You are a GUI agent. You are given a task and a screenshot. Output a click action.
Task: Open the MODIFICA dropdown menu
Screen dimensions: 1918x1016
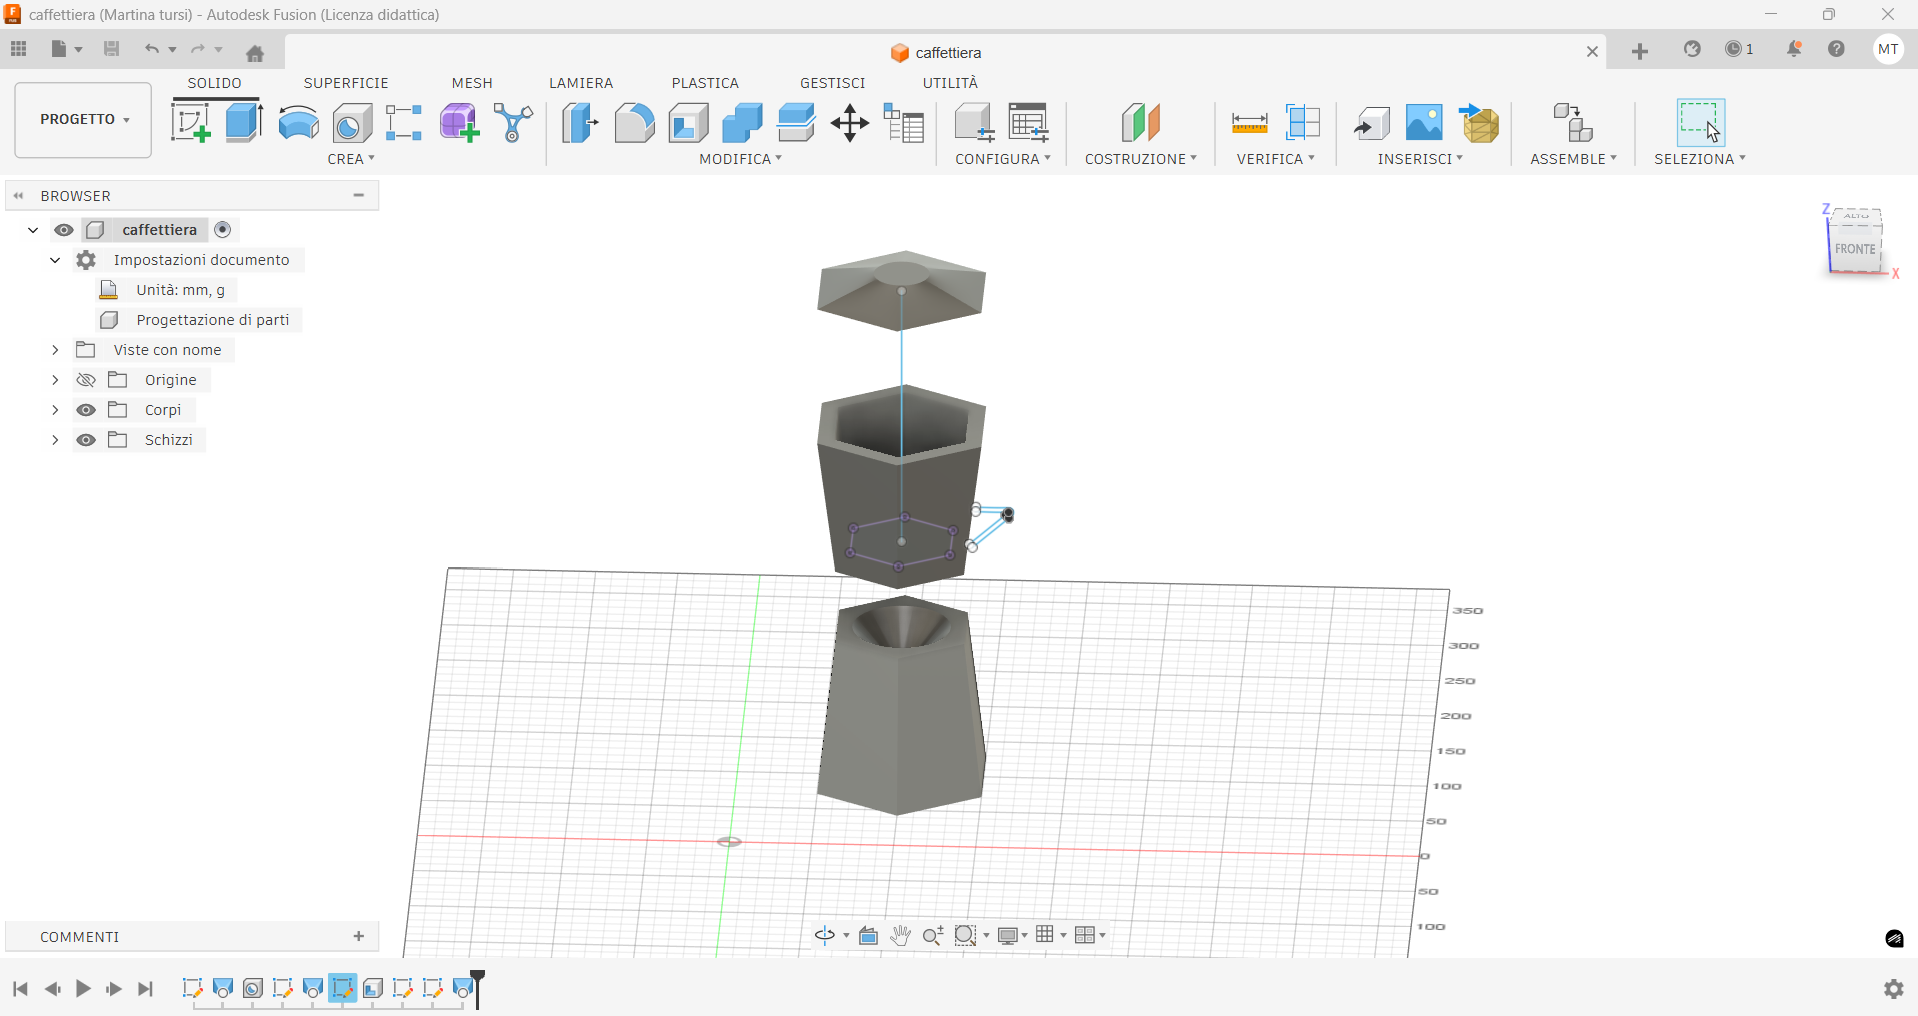click(740, 159)
